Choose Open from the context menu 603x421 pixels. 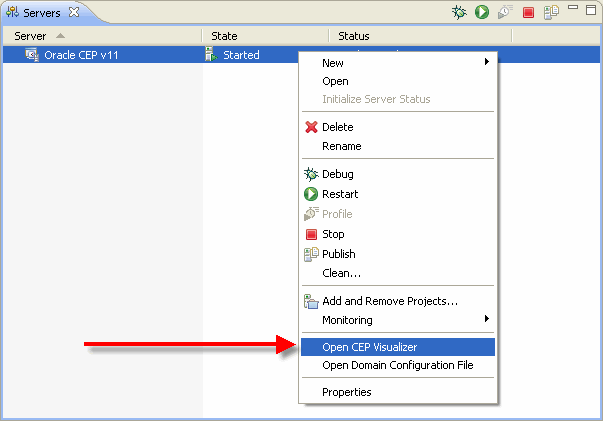(398, 81)
